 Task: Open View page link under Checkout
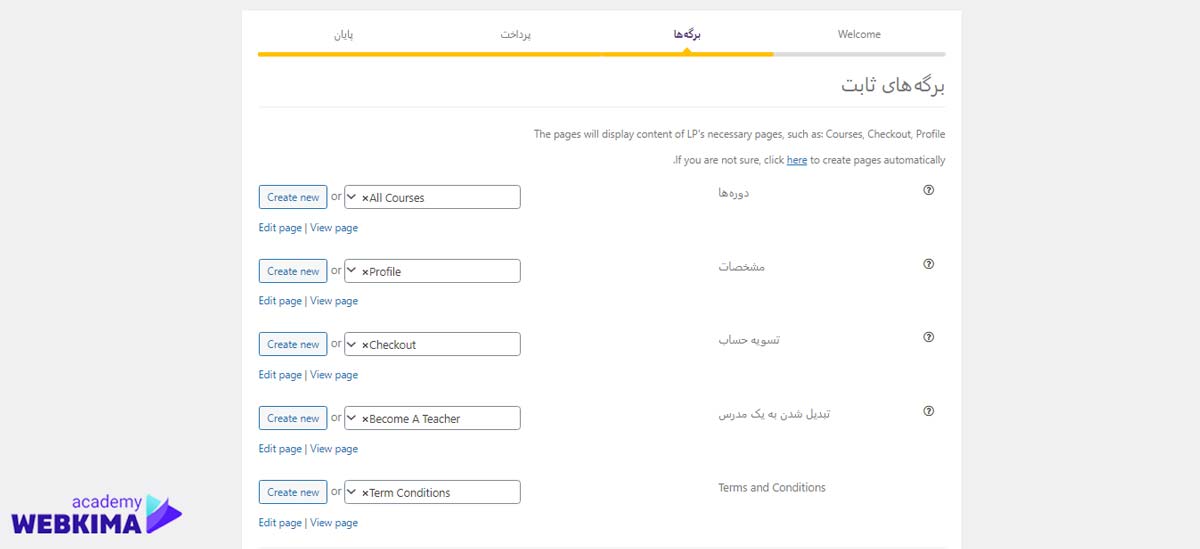[x=334, y=375]
